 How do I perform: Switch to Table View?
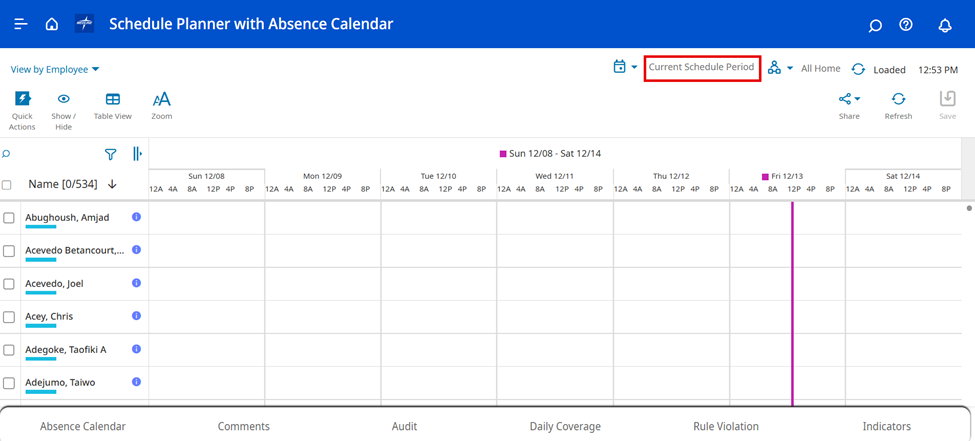(113, 106)
